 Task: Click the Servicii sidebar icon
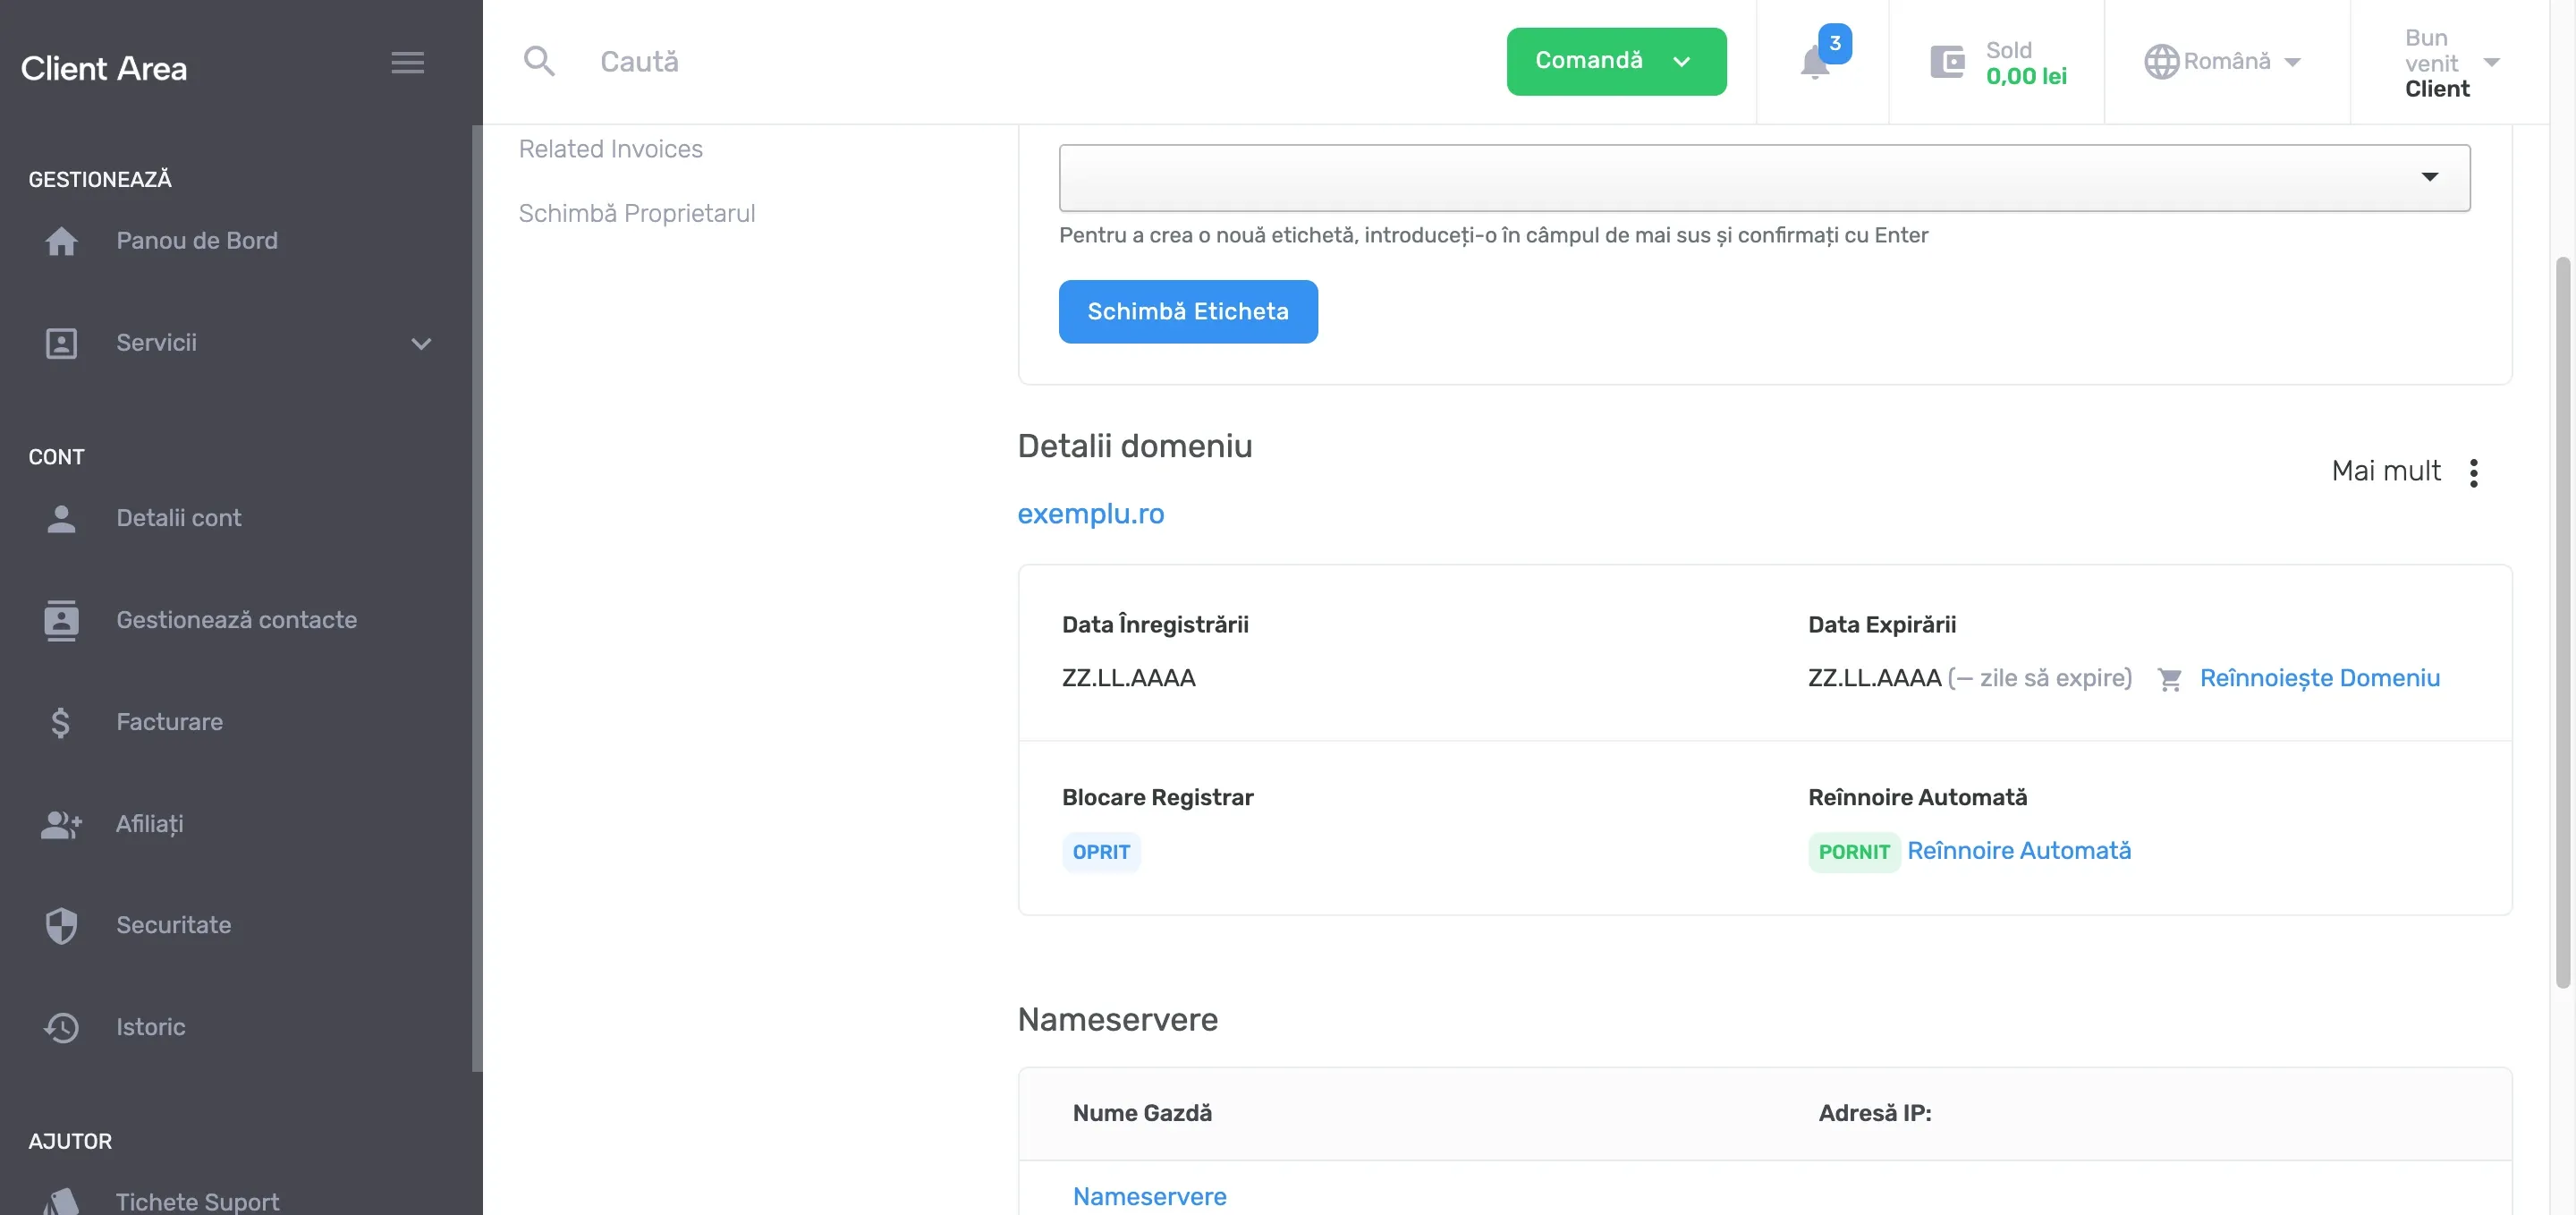(61, 343)
